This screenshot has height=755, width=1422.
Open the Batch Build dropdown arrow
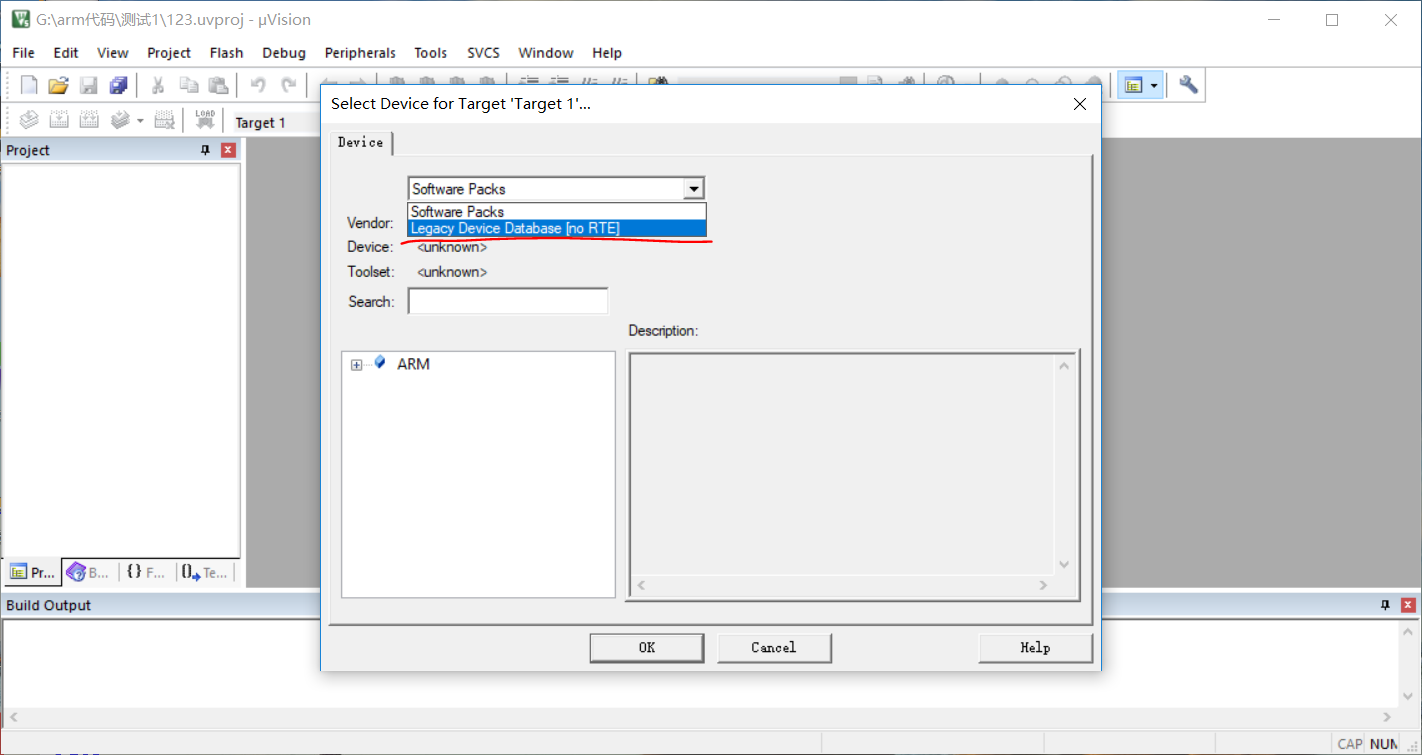pyautogui.click(x=140, y=120)
